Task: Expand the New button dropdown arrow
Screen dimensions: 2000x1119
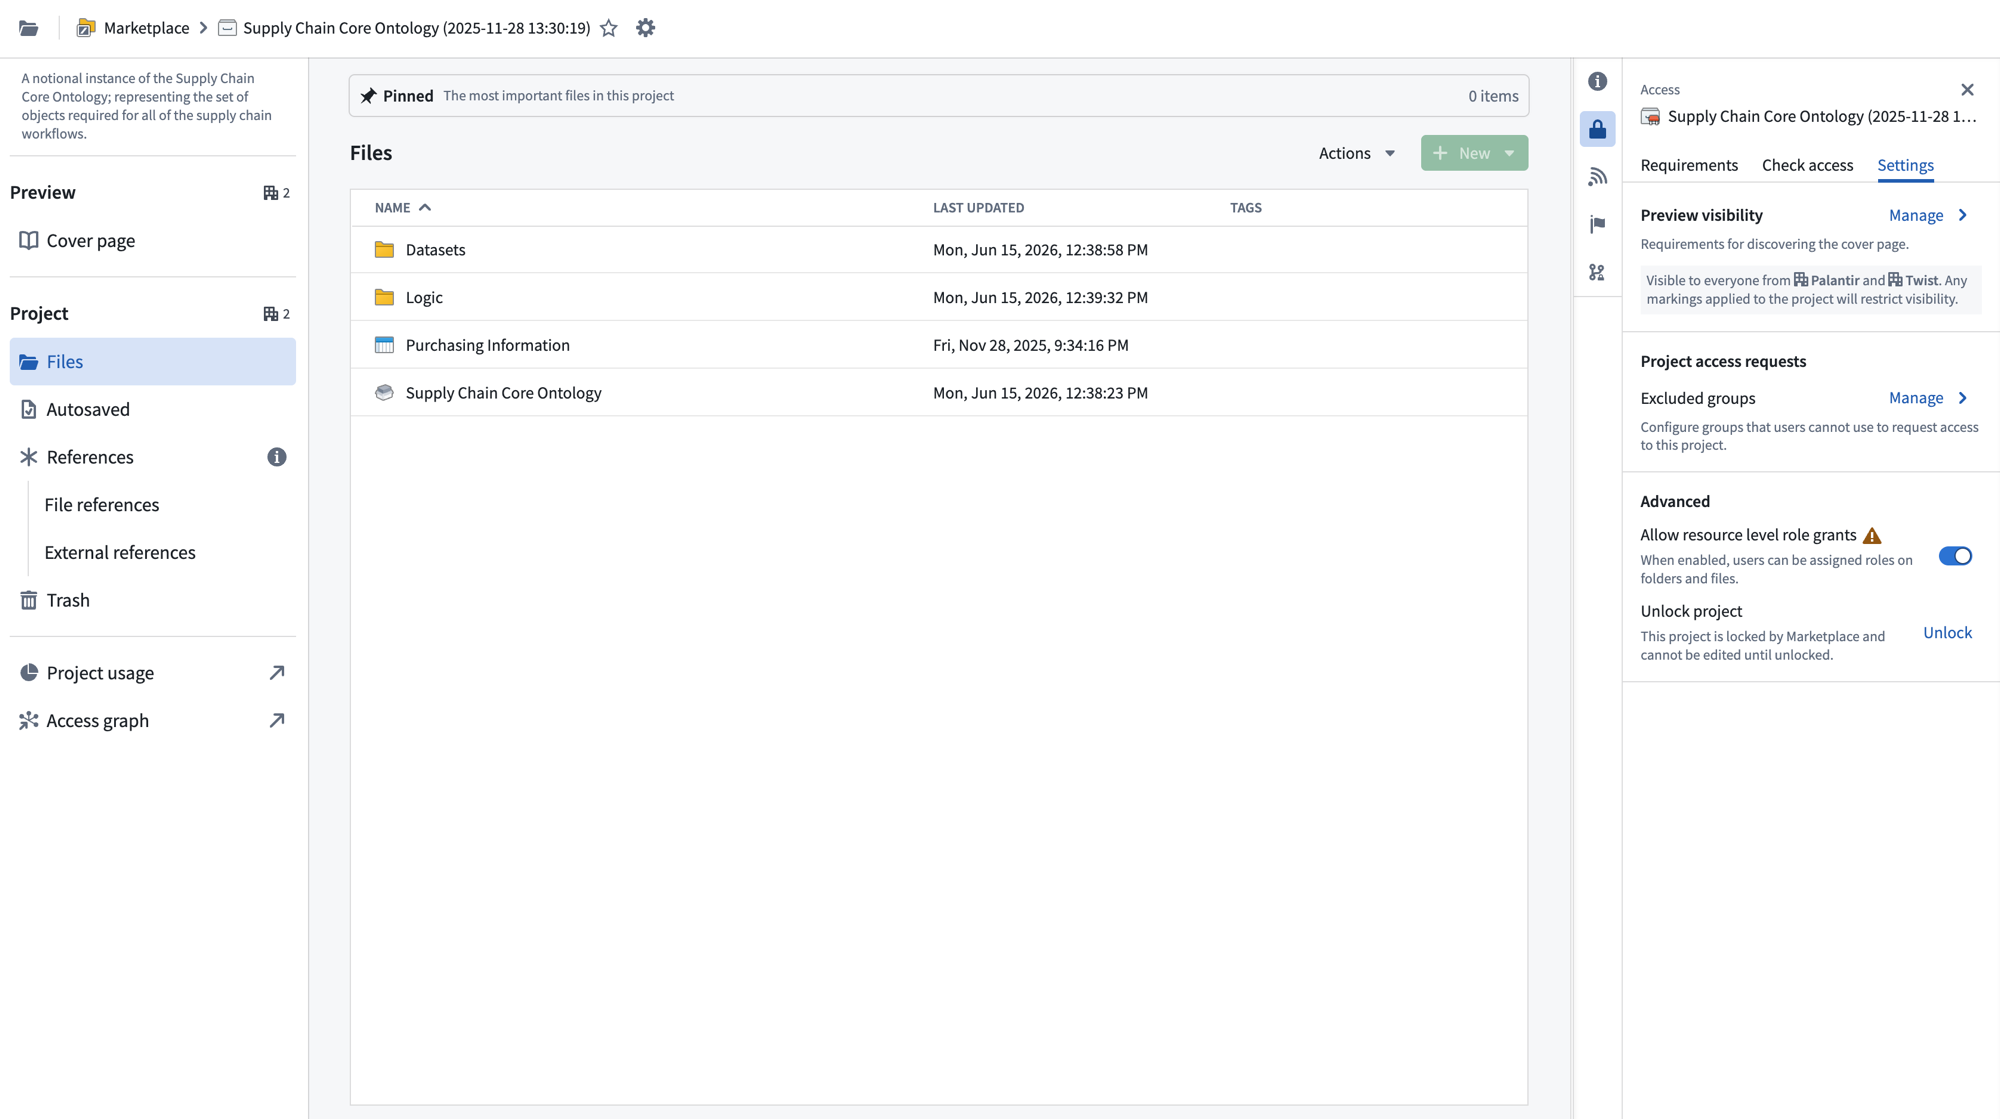Action: click(x=1510, y=153)
